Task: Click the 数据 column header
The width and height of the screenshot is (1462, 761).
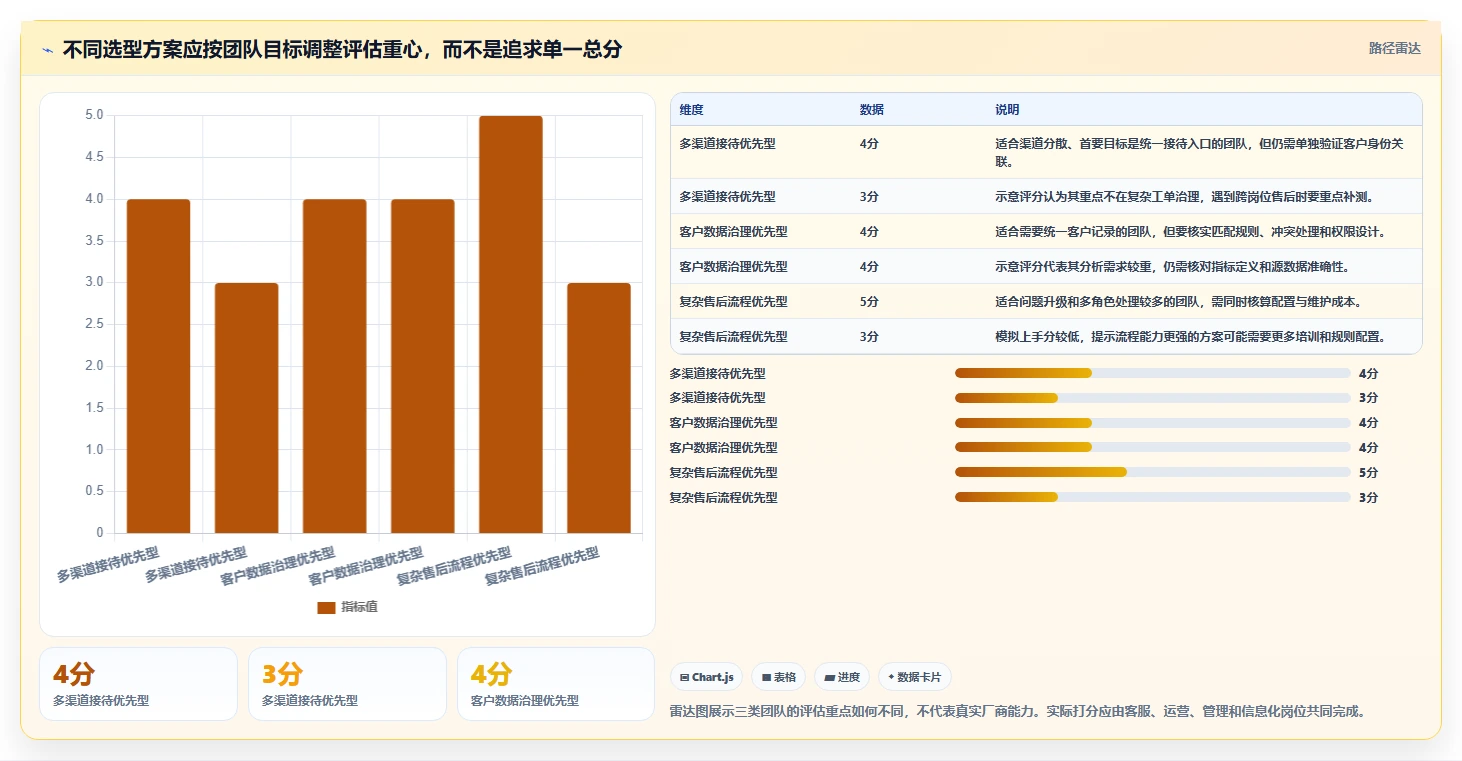Action: click(x=871, y=110)
